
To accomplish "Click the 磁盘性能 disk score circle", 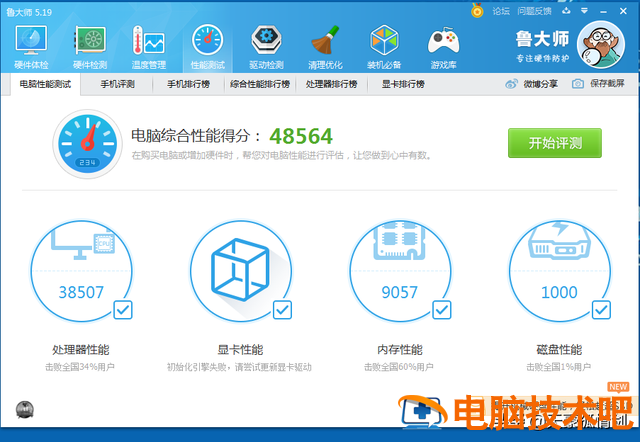I will tap(560, 271).
